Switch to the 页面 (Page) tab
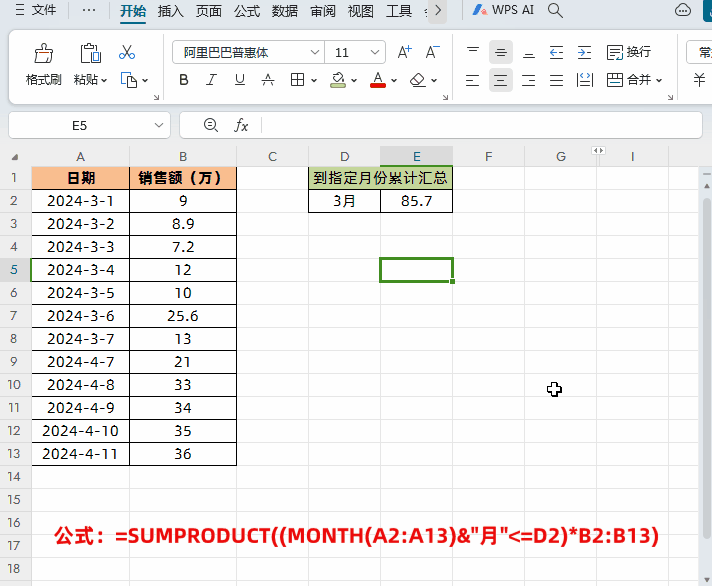This screenshot has height=586, width=712. 208,10
